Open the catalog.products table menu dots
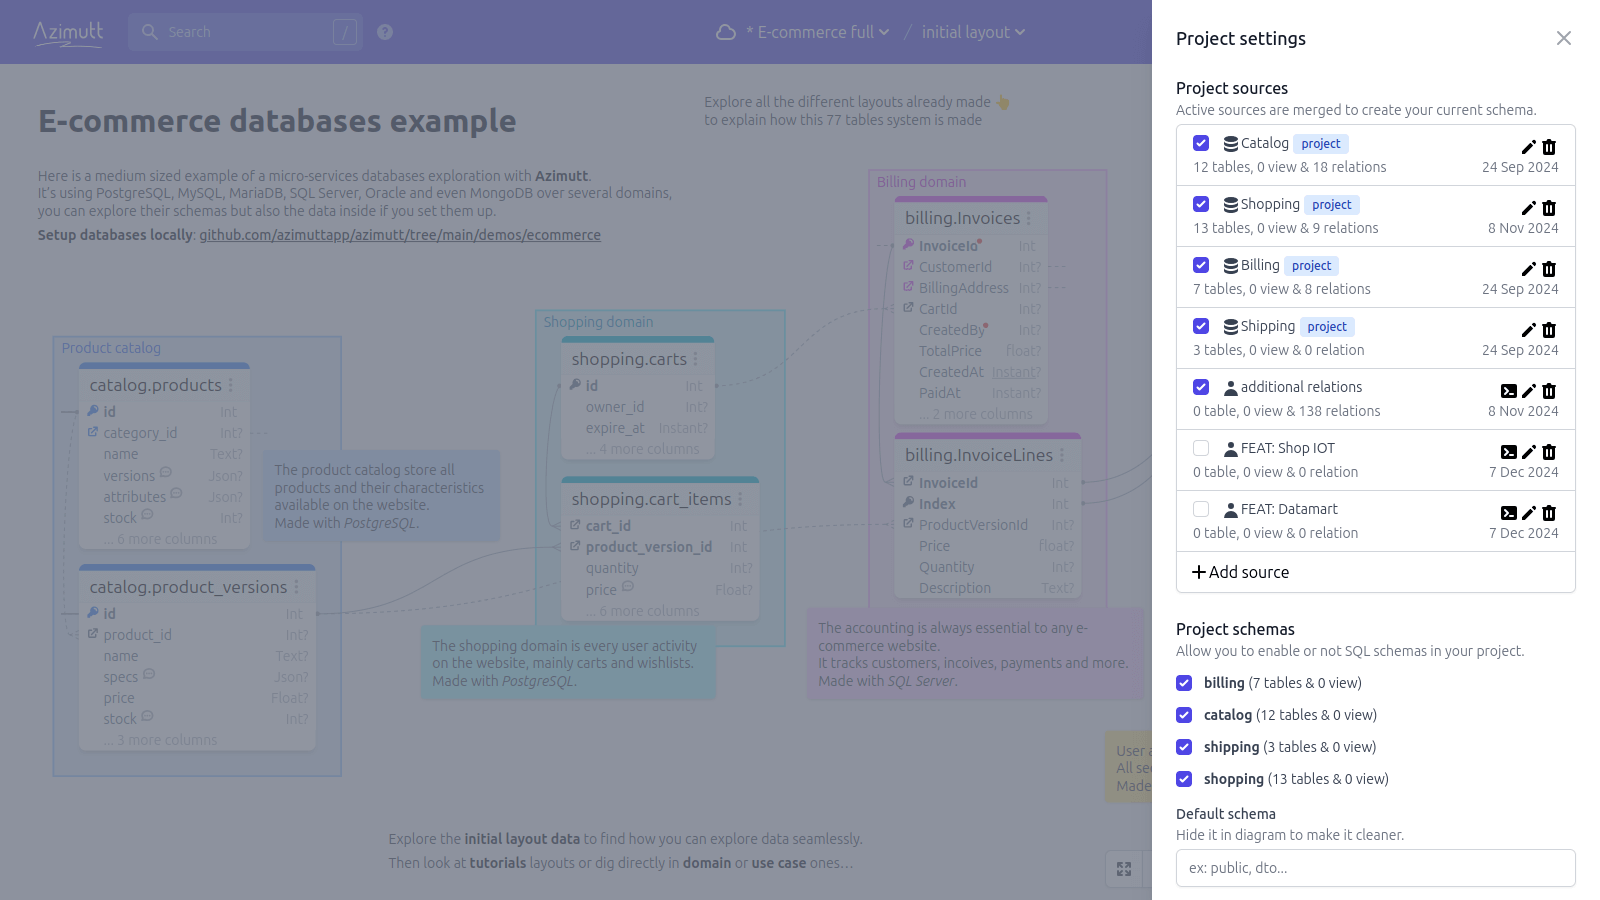Screen dimensions: 1600x900 [230, 385]
